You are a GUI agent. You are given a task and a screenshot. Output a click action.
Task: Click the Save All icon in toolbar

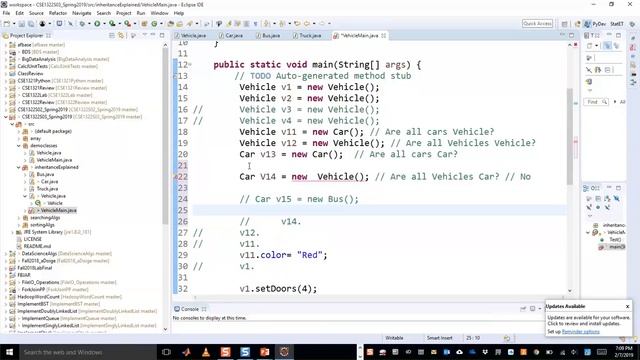(31, 24)
